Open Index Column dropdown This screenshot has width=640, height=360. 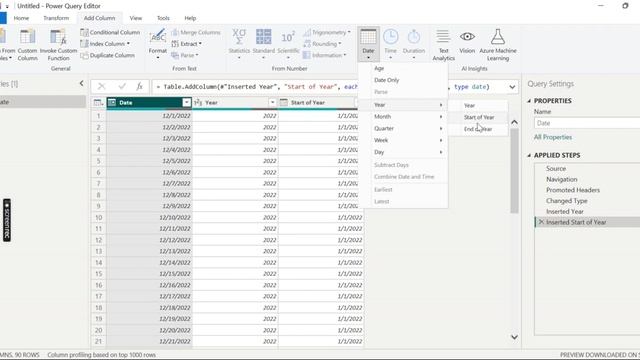coord(105,44)
